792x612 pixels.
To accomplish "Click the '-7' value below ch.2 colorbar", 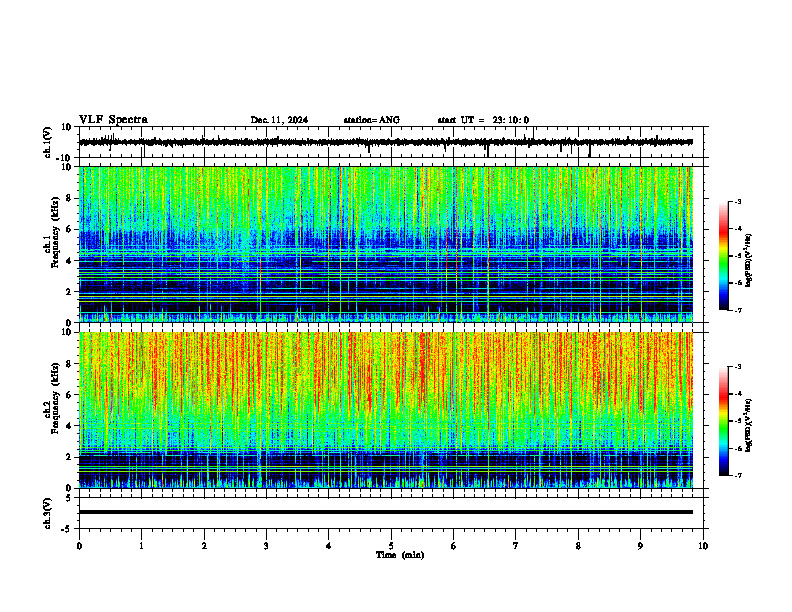I will pyautogui.click(x=737, y=476).
